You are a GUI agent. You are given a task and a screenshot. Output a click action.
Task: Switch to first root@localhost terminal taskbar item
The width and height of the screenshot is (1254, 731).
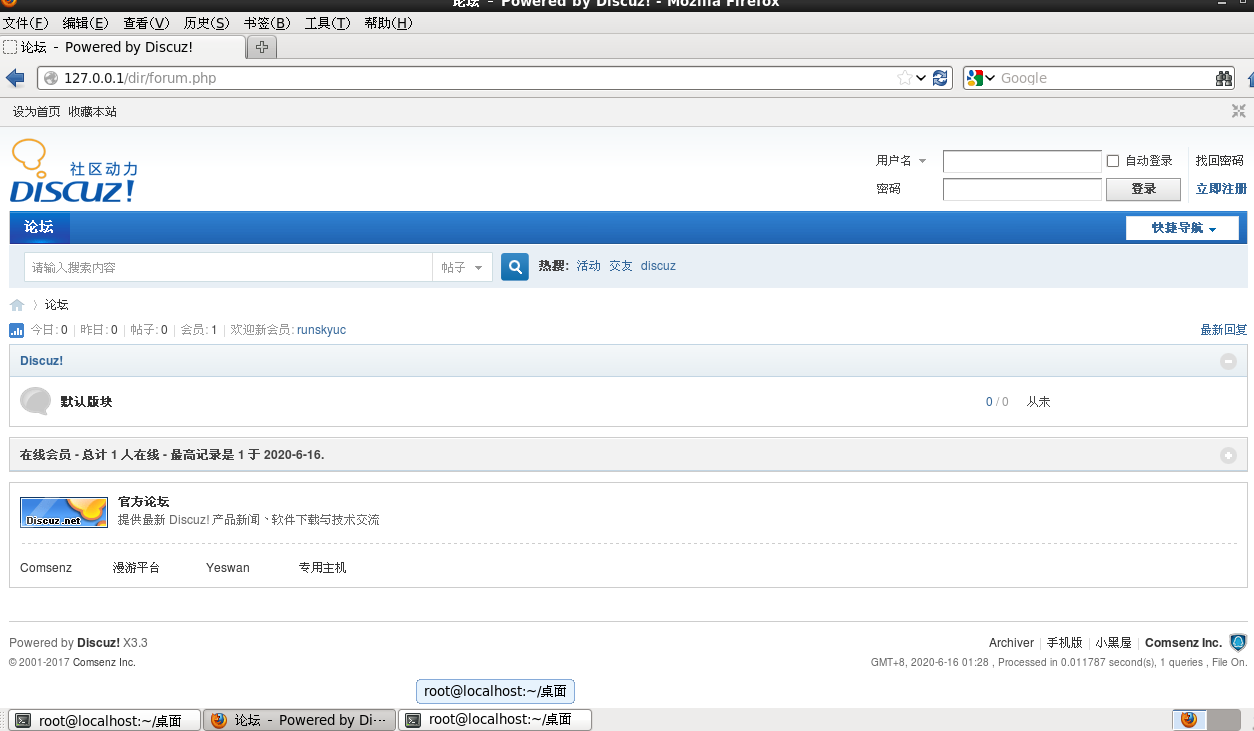pyautogui.click(x=104, y=720)
